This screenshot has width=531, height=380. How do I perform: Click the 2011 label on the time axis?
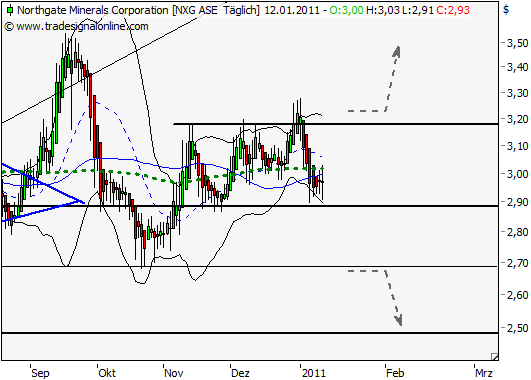point(314,373)
